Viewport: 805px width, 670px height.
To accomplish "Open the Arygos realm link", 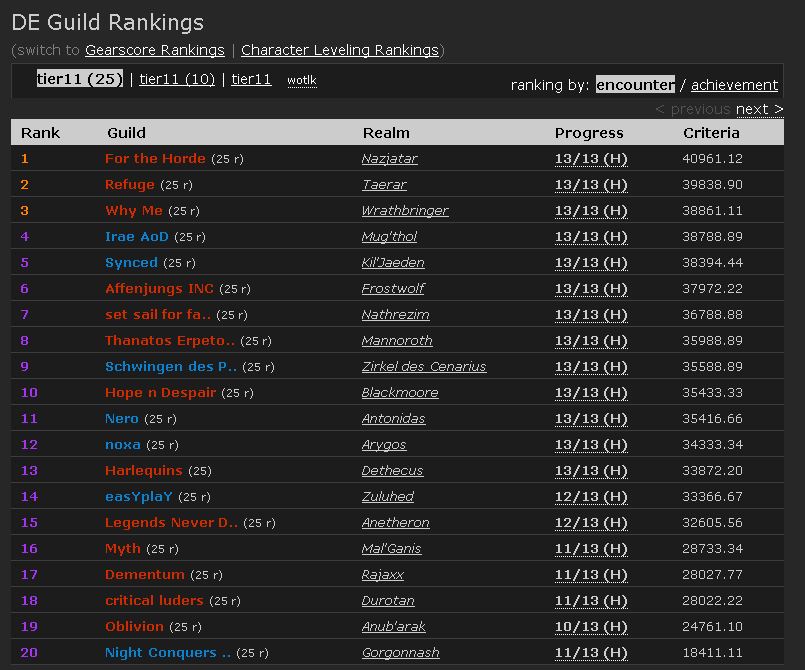I will coord(384,445).
